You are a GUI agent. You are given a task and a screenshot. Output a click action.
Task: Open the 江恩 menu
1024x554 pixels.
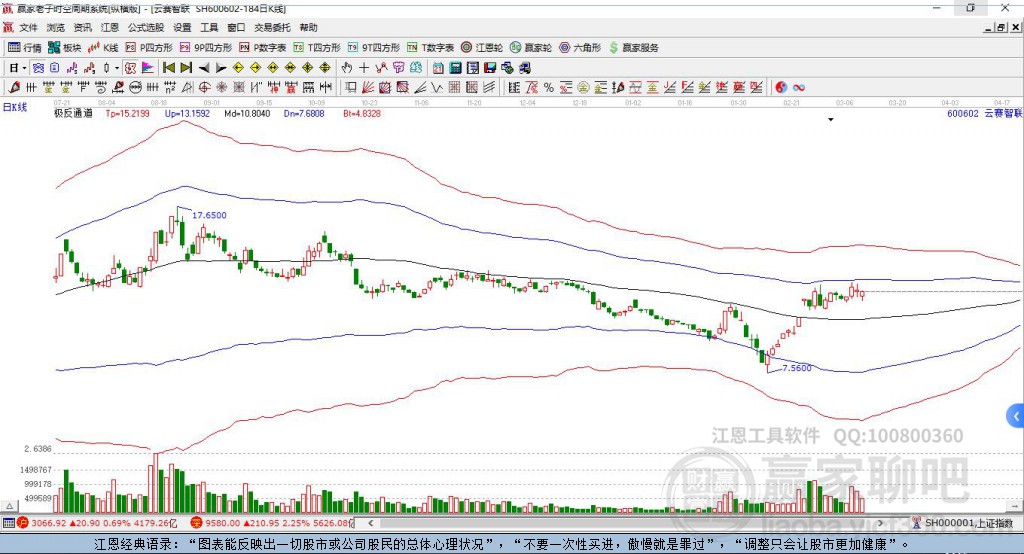point(110,27)
